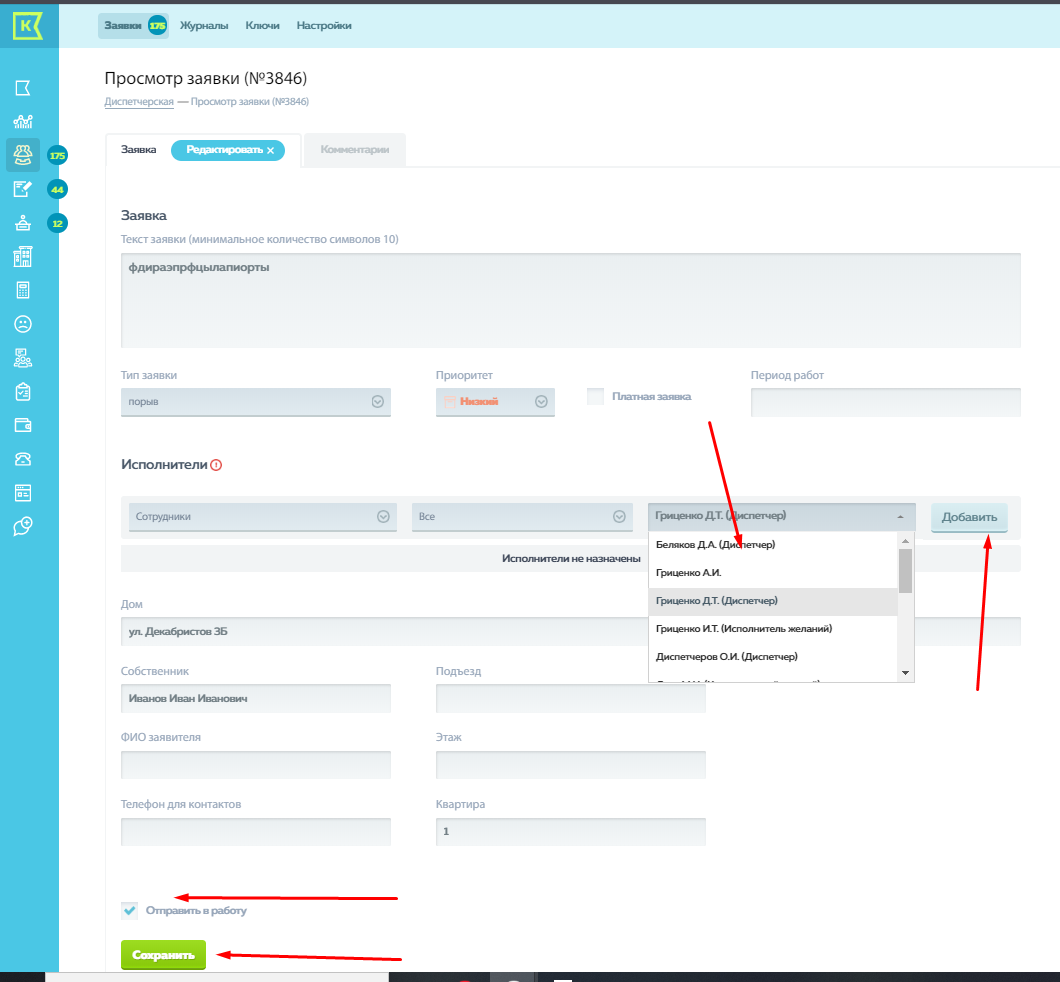The height and width of the screenshot is (982, 1060).
Task: Open the clipboard checklist sidebar icon
Action: coord(23,392)
